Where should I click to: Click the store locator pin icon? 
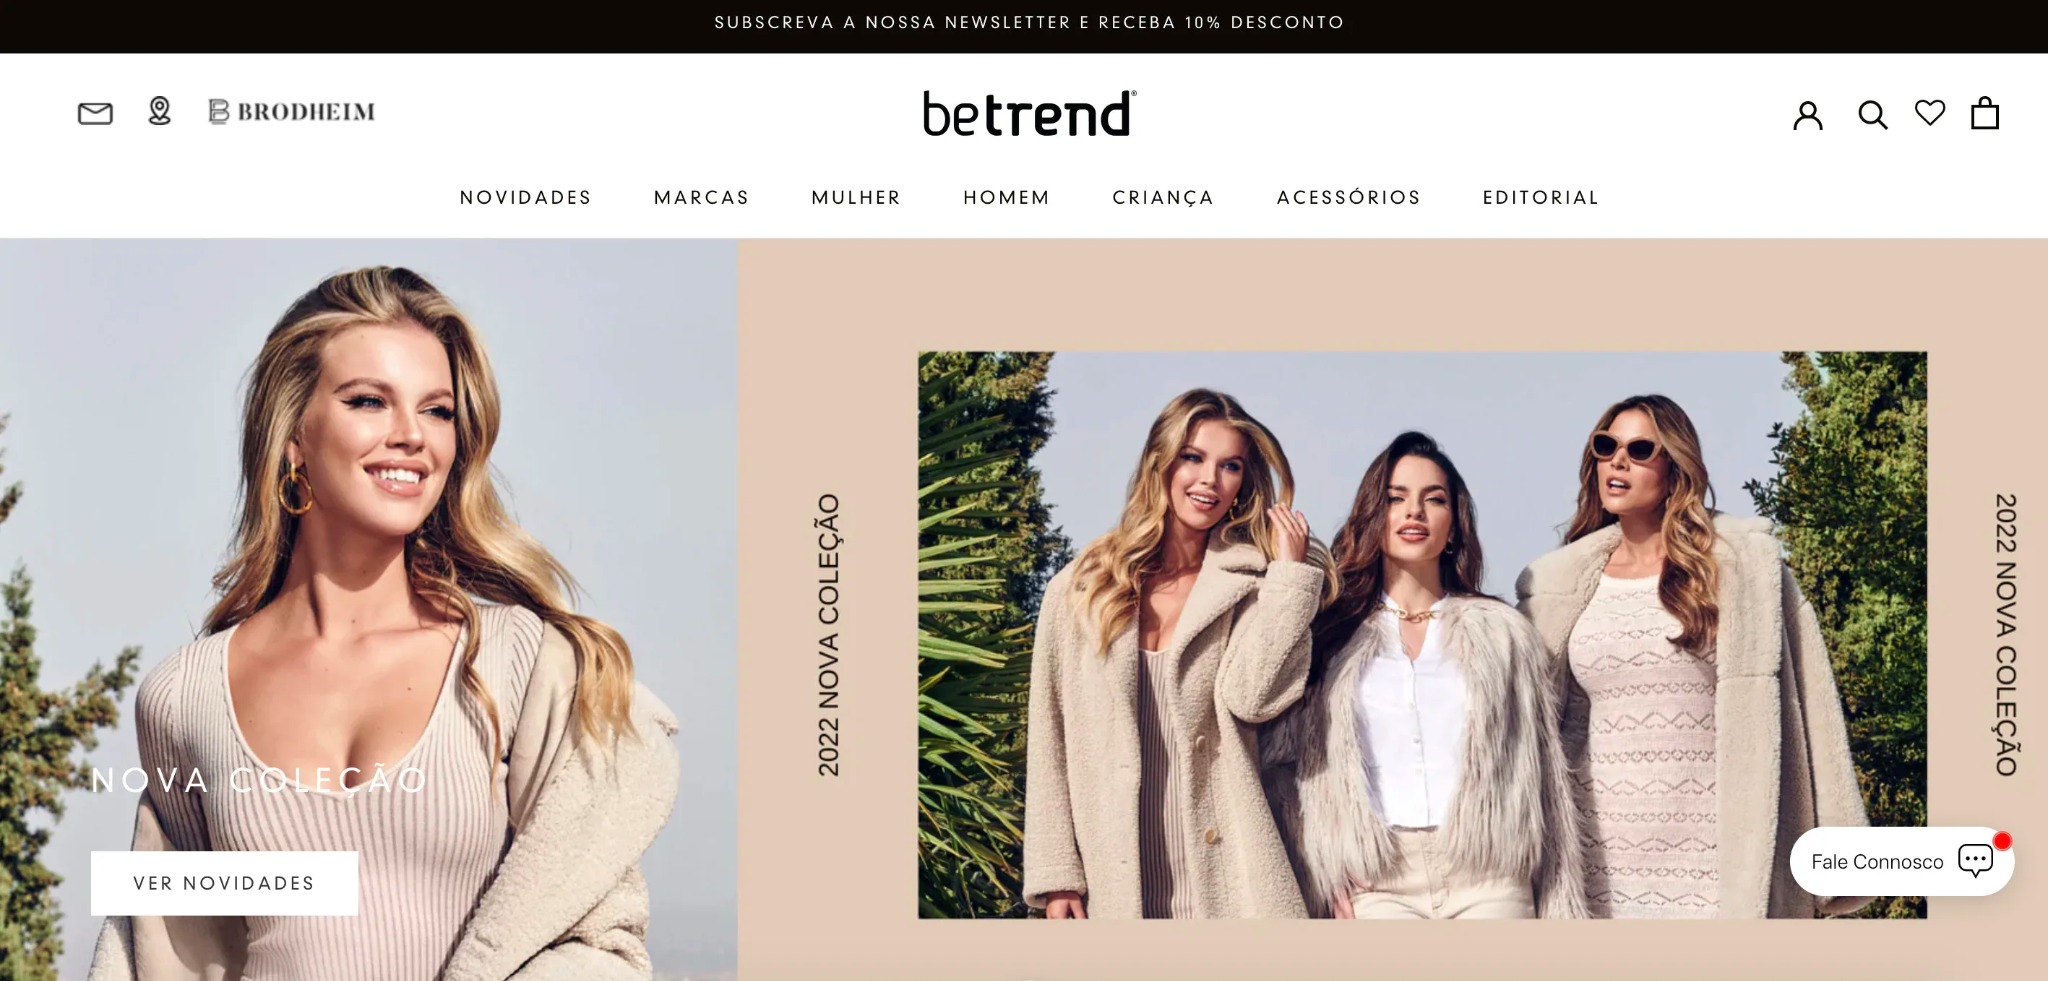(x=160, y=111)
